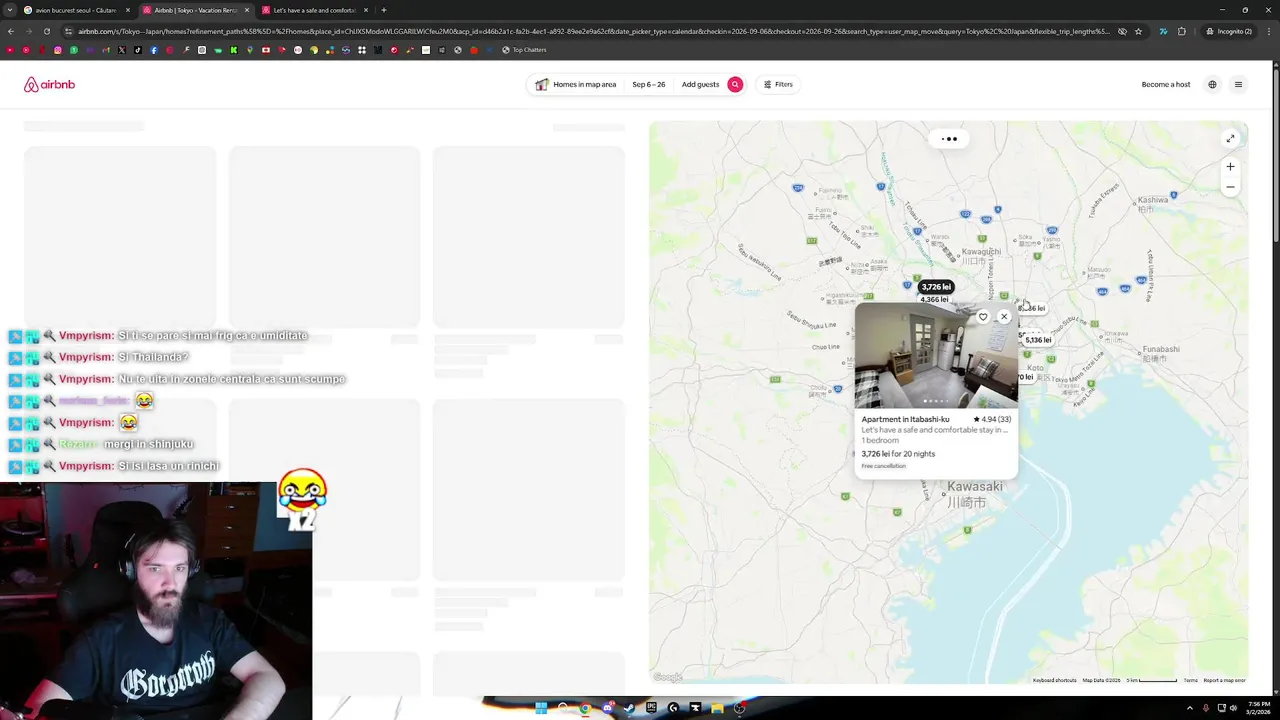
Task: Click Homes in map area field
Action: (576, 84)
